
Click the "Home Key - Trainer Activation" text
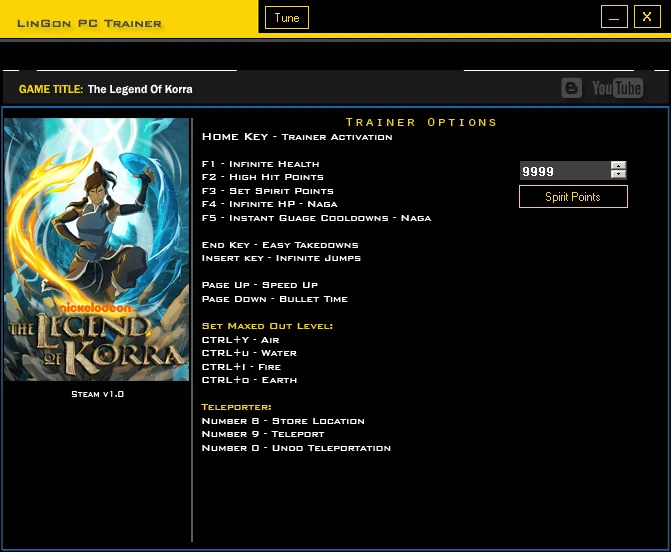tap(297, 137)
